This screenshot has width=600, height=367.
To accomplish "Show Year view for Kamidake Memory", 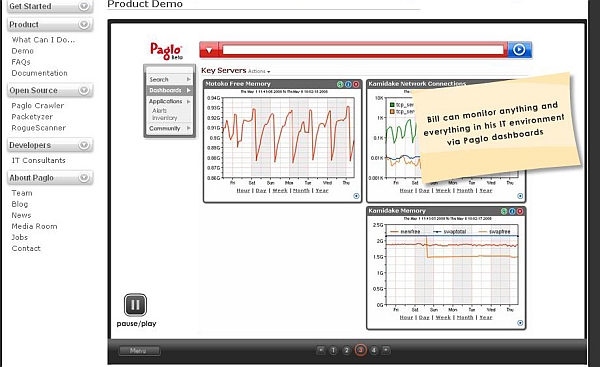I will point(486,318).
